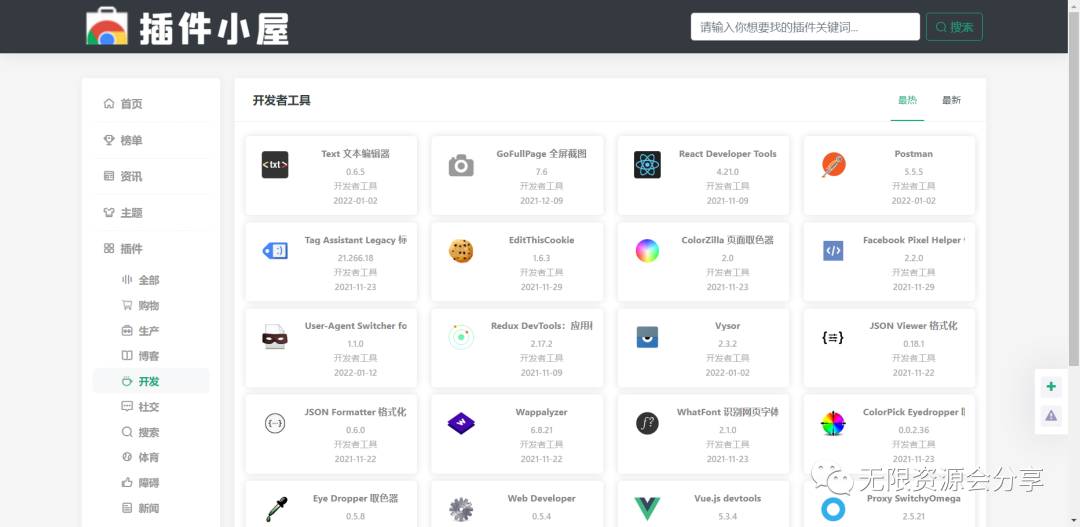
Task: Click the JSON Viewer icon
Action: click(833, 337)
